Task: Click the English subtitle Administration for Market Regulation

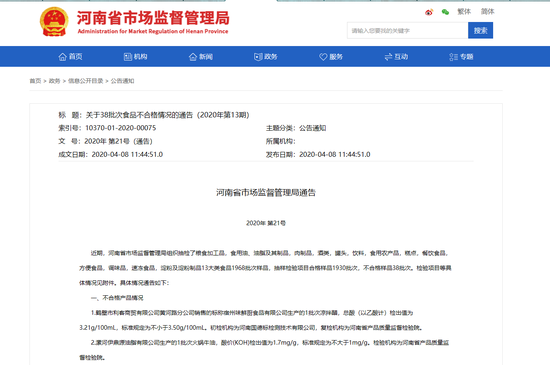Action: 153,31
